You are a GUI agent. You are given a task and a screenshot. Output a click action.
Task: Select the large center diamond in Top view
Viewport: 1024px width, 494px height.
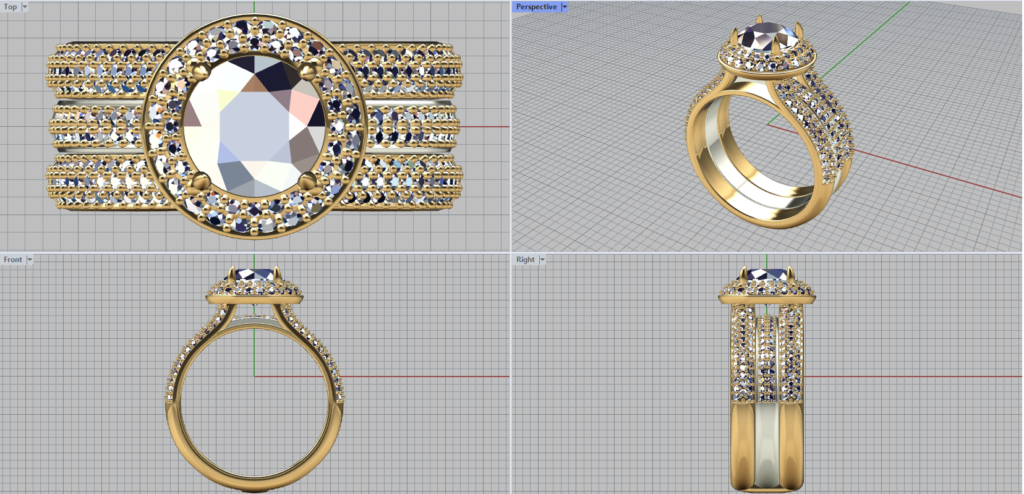(254, 127)
